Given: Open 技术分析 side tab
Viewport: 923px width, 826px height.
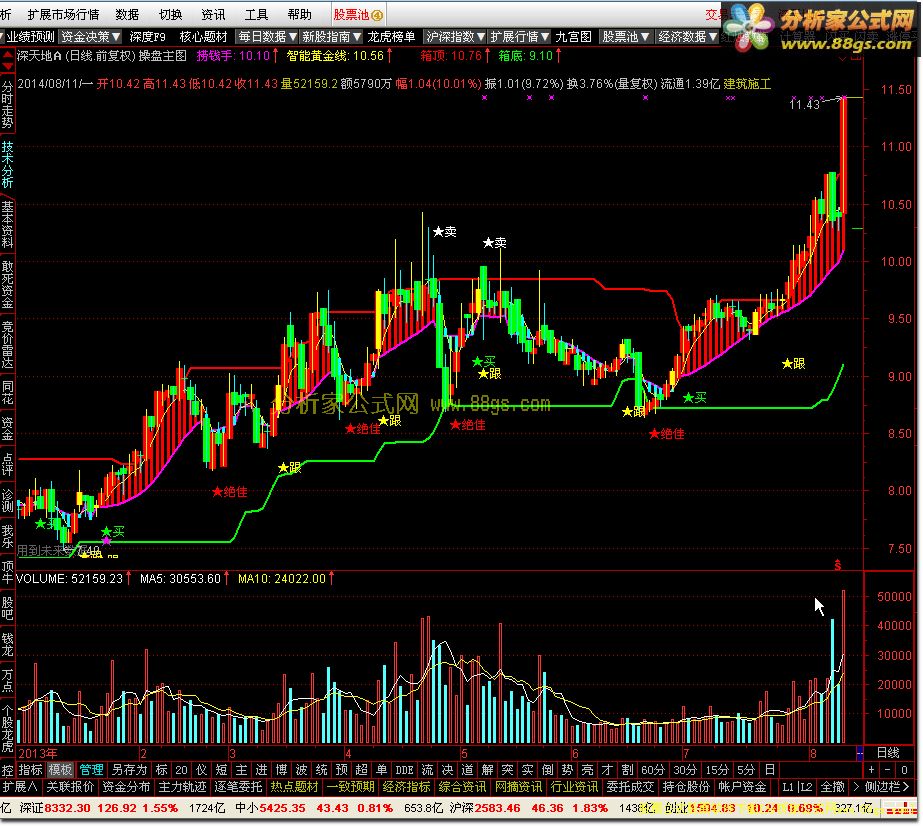Looking at the screenshot, I should (7, 165).
